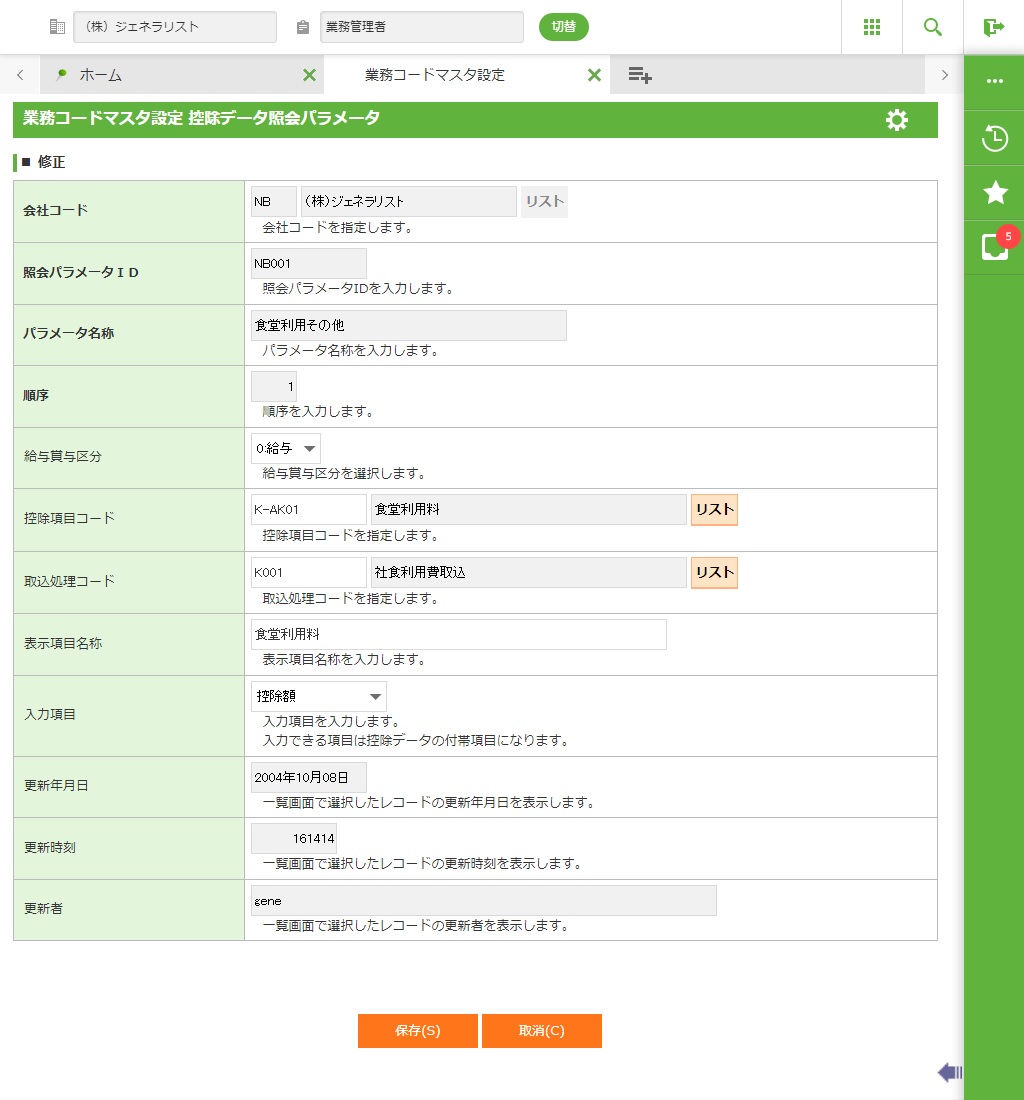Click the 表示項目名称 text field
The image size is (1024, 1100).
[x=458, y=634]
